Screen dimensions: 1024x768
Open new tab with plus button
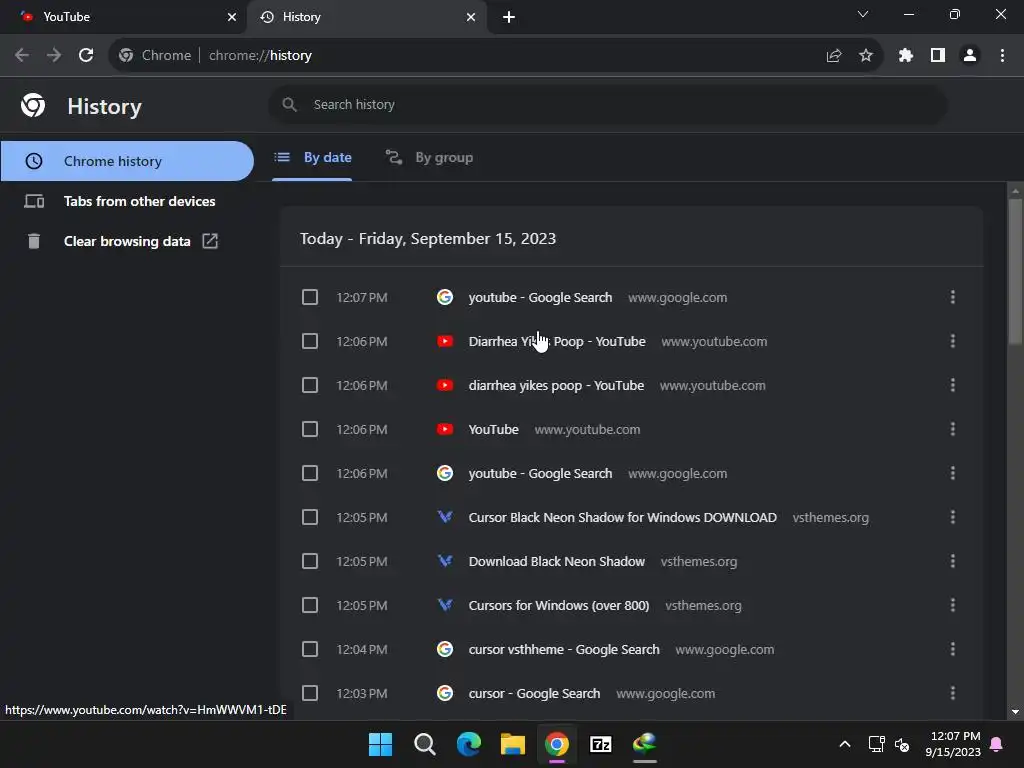click(x=509, y=17)
